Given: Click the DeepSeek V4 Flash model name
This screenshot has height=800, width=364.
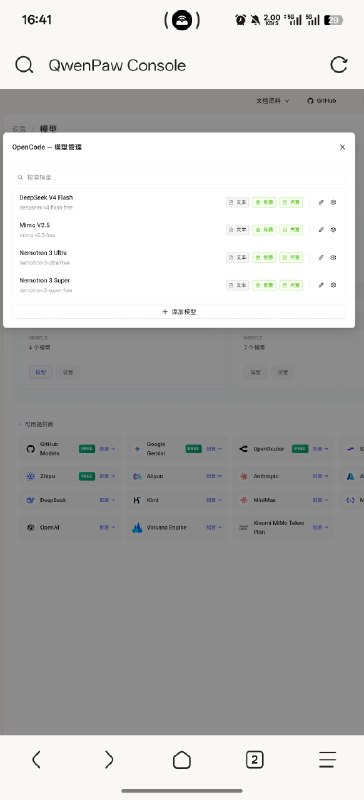Looking at the screenshot, I should [x=46, y=197].
